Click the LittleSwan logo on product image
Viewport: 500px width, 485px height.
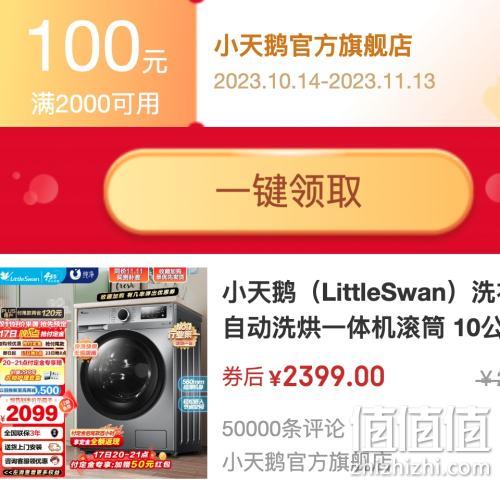[x=21, y=276]
